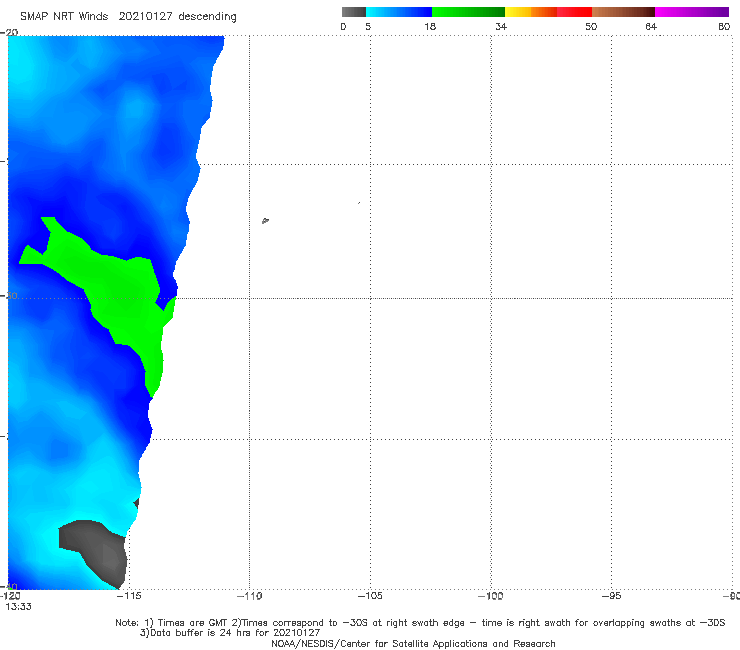Screen dimensions: 740x650
Task: Click the 'Data buffer is 24 hrs' note
Action: click(230, 633)
